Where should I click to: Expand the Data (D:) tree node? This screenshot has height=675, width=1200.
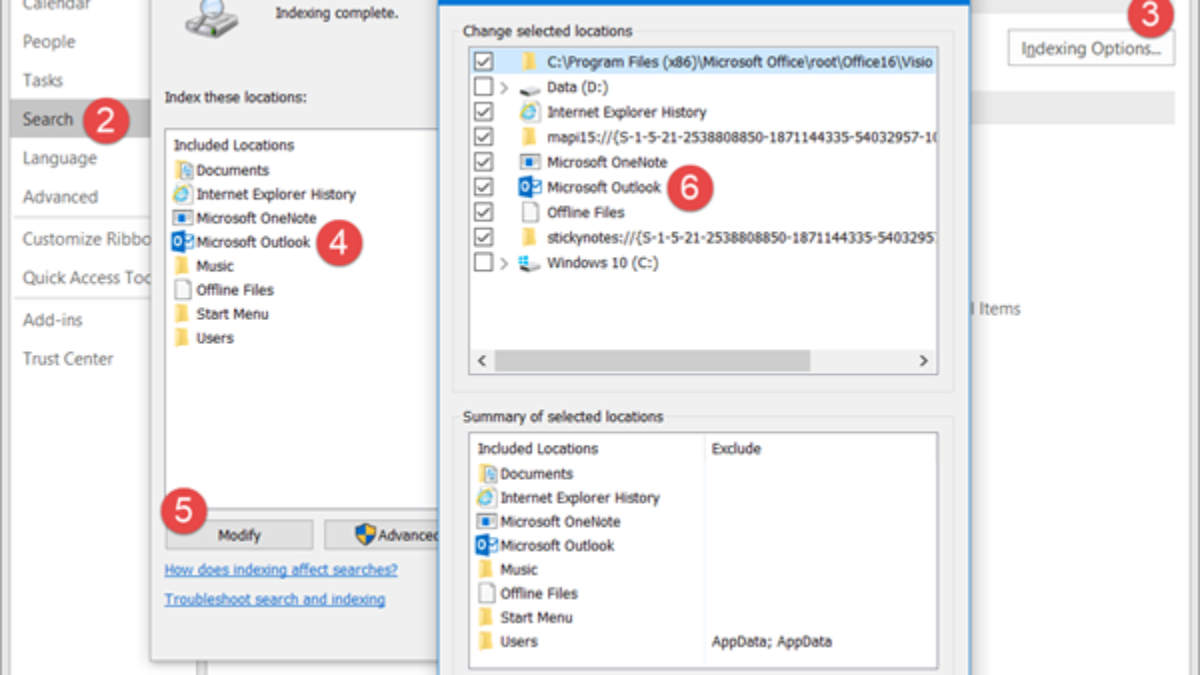[x=504, y=88]
